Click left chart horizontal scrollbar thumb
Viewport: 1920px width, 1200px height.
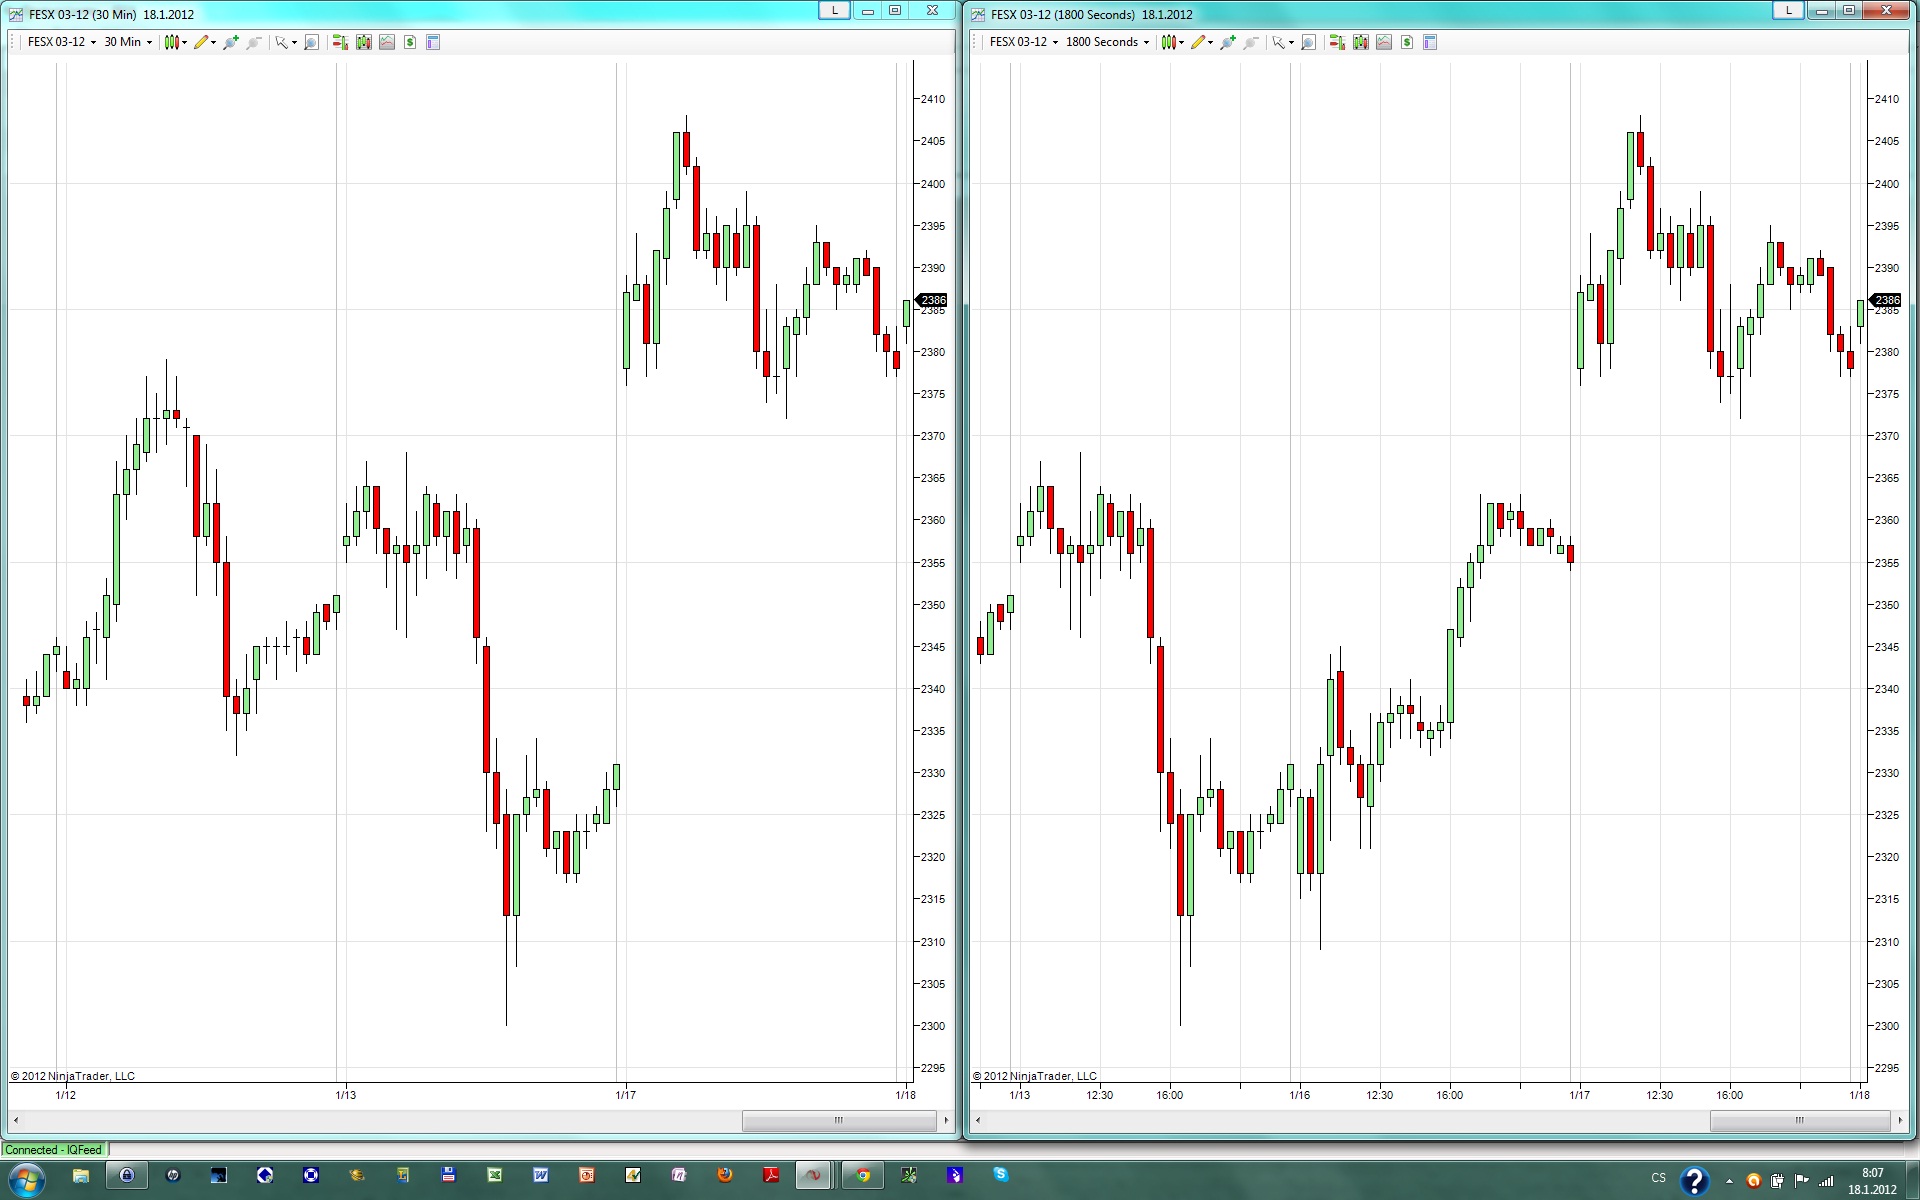point(838,1120)
